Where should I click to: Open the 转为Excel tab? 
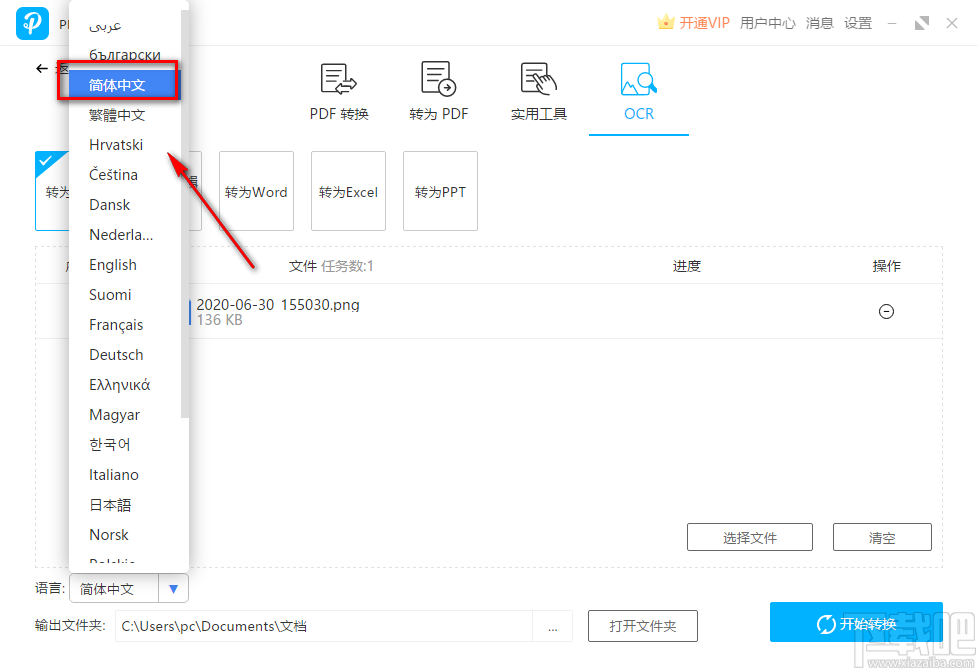348,191
